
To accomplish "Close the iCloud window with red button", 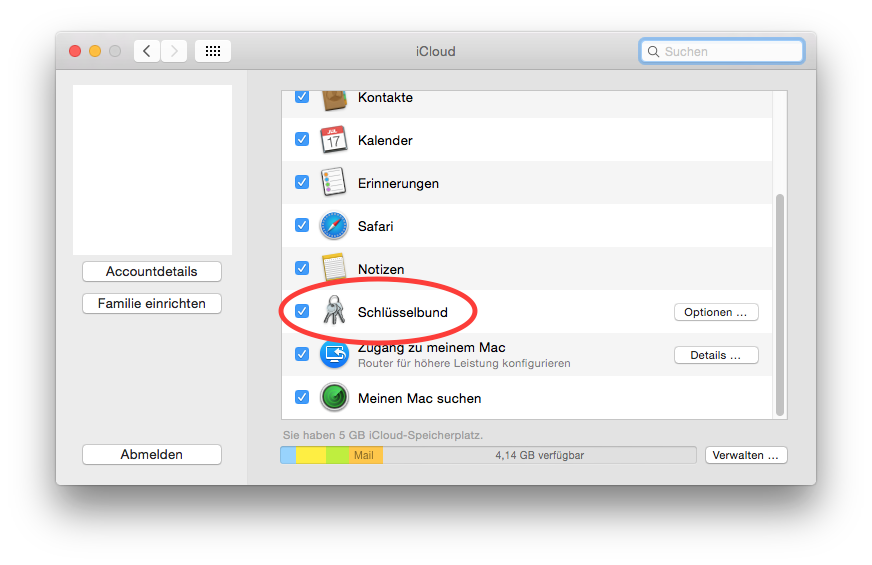I will click(75, 51).
